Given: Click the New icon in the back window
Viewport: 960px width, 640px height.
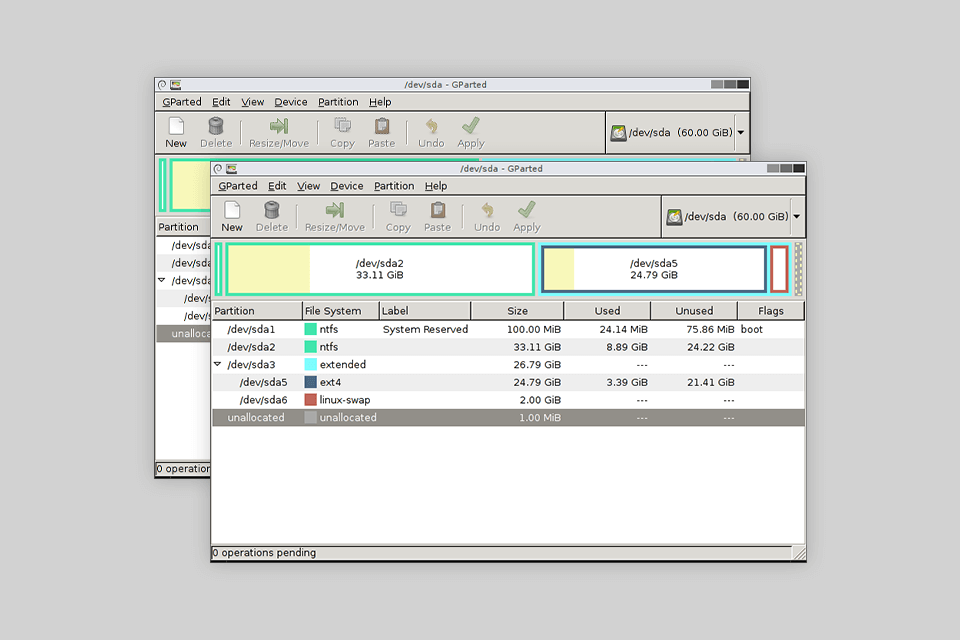Looking at the screenshot, I should [x=176, y=126].
